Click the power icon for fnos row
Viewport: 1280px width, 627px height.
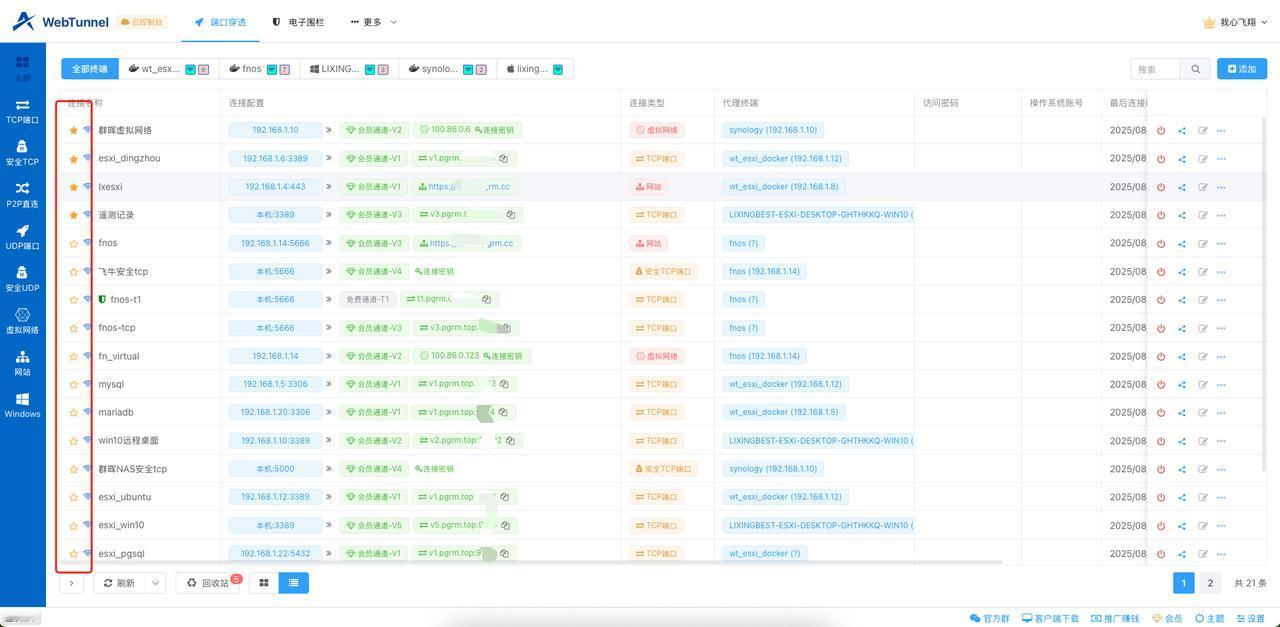(1161, 243)
